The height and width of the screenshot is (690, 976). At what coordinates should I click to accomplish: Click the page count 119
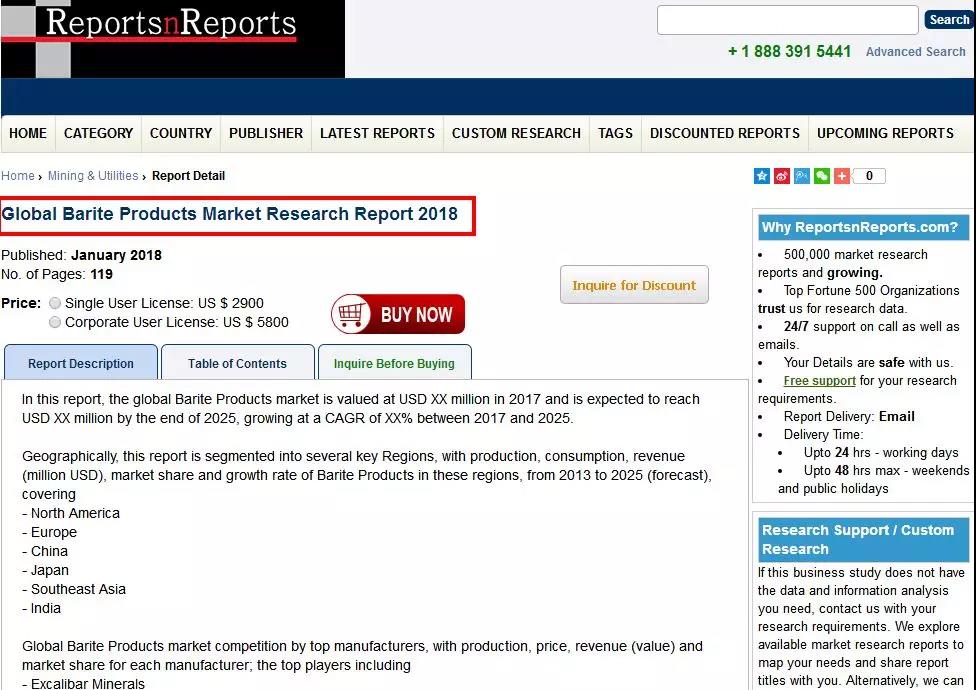coord(101,274)
